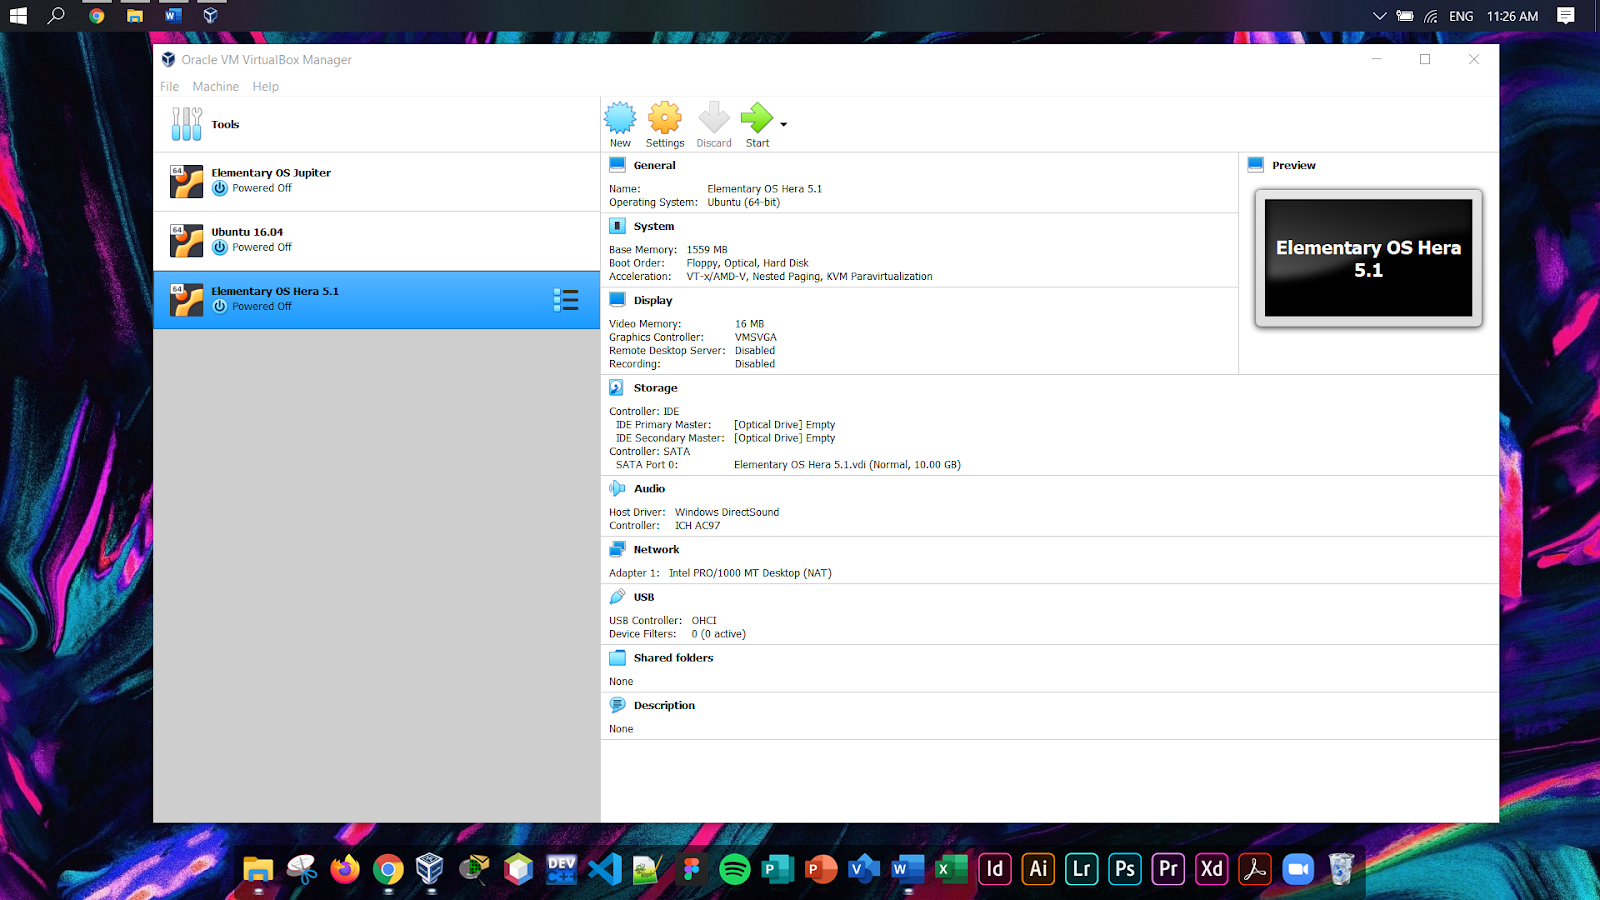Click the IDE Primary Master optical drive value
1600x900 pixels.
tap(784, 425)
